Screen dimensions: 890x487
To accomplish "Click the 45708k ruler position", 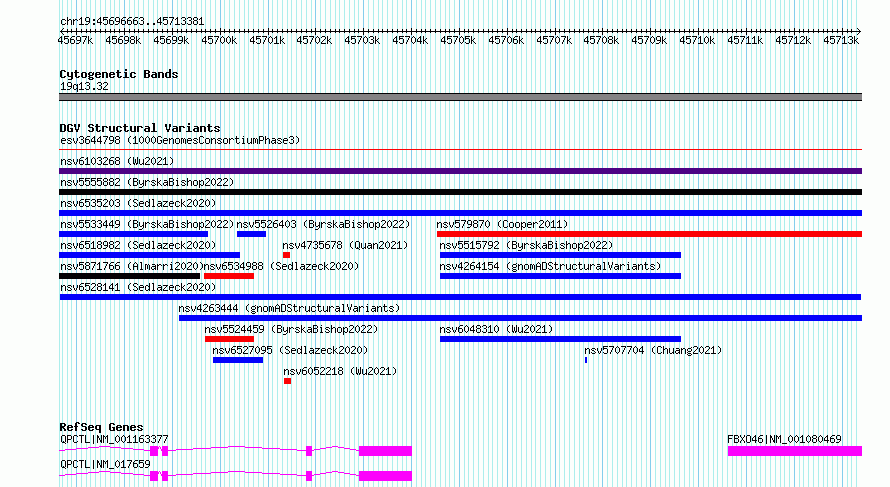I will (x=601, y=40).
